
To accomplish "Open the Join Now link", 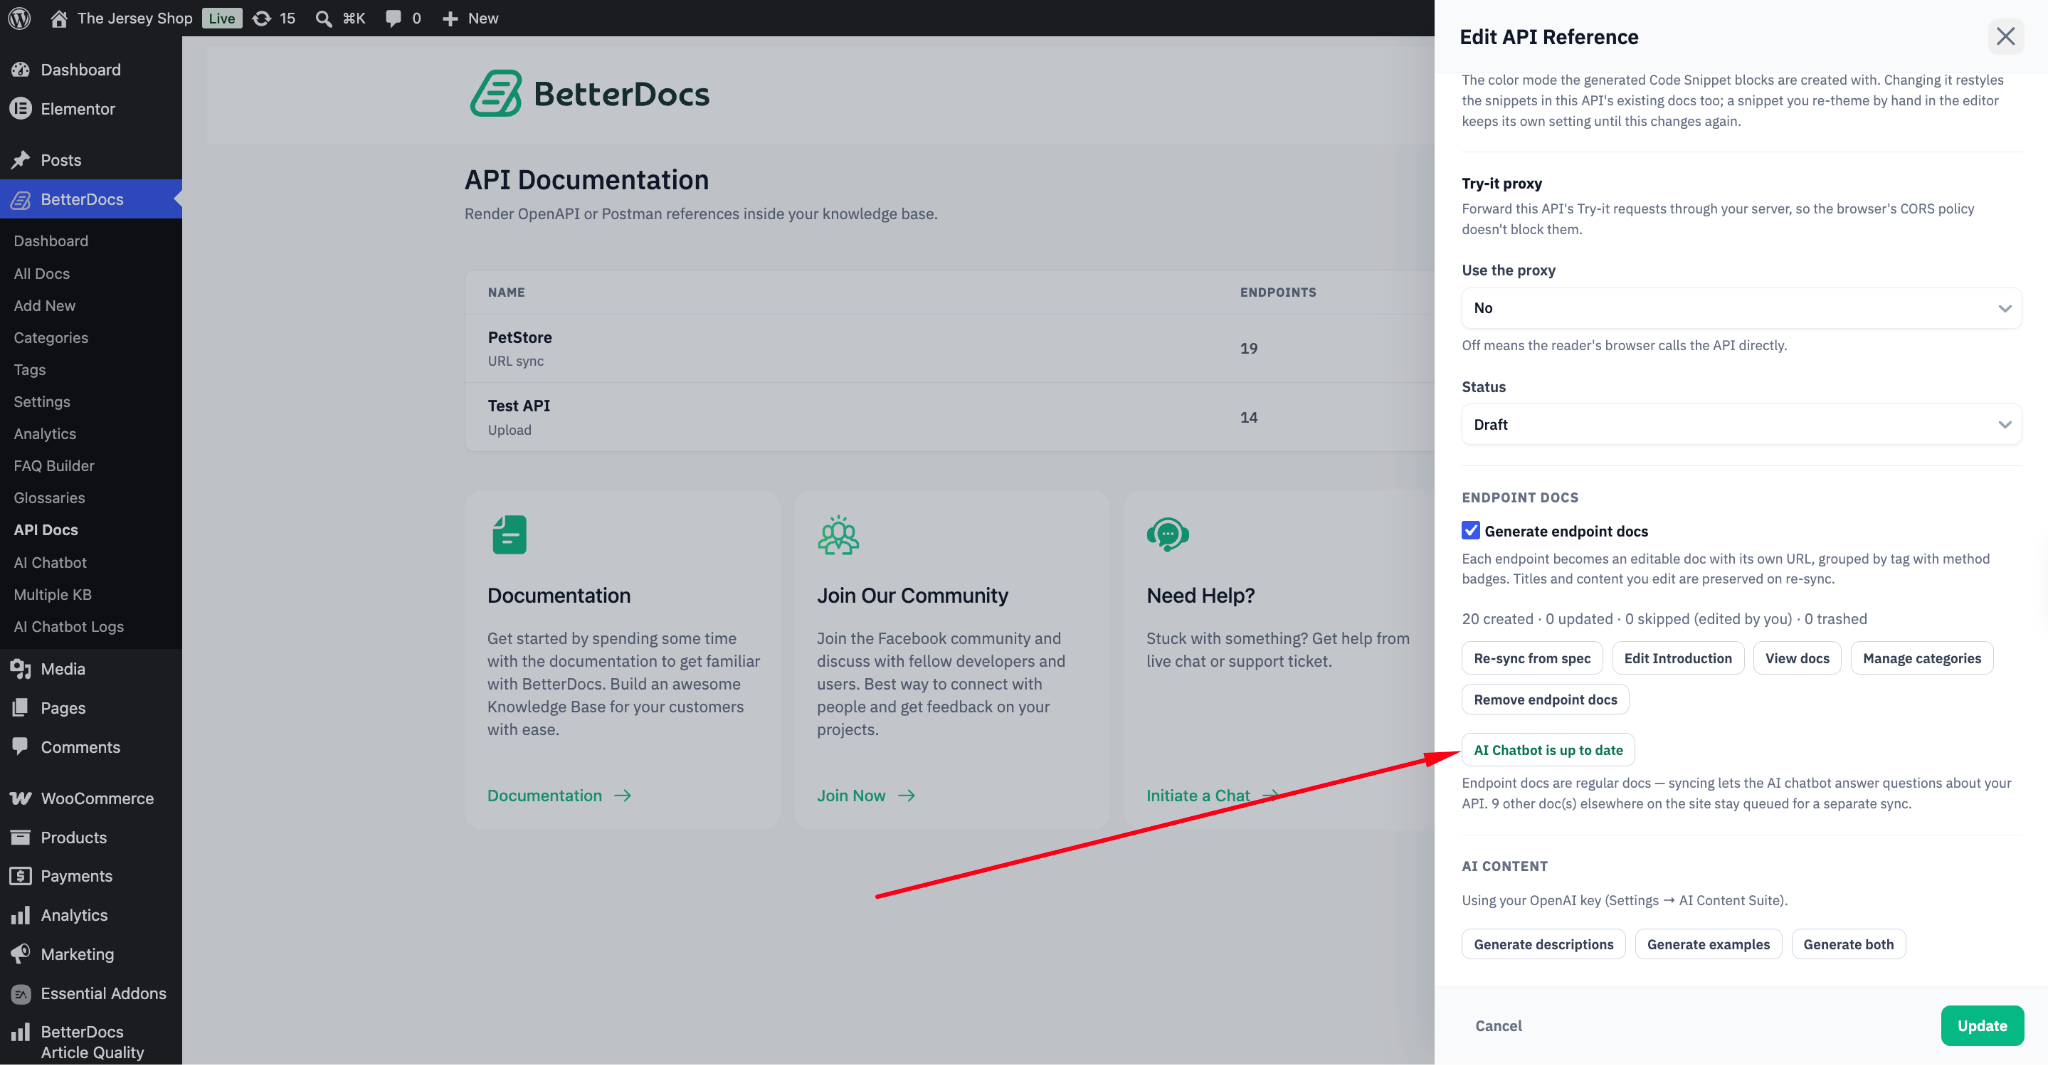I will coord(866,796).
